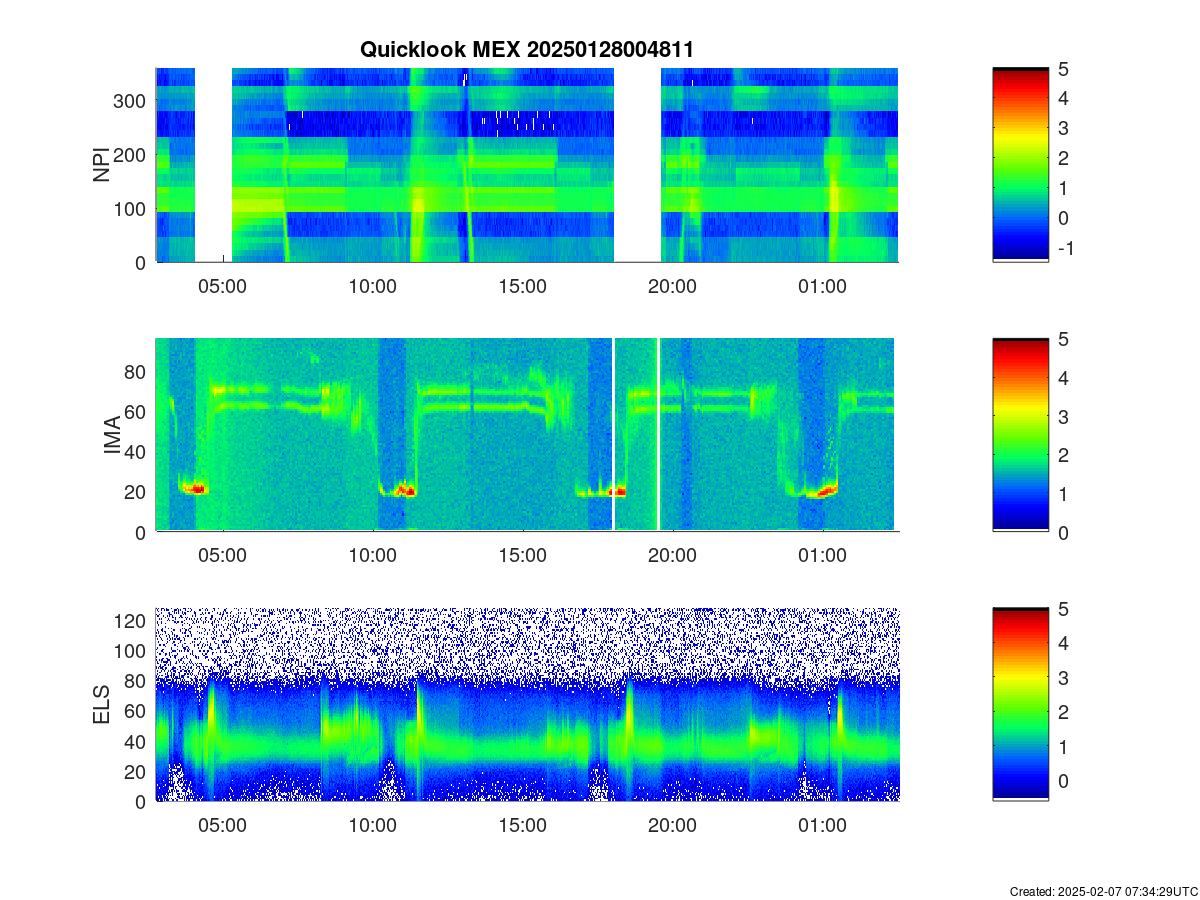The height and width of the screenshot is (900, 1200).
Task: Click the IMA plot's colorbar
Action: 1020,435
